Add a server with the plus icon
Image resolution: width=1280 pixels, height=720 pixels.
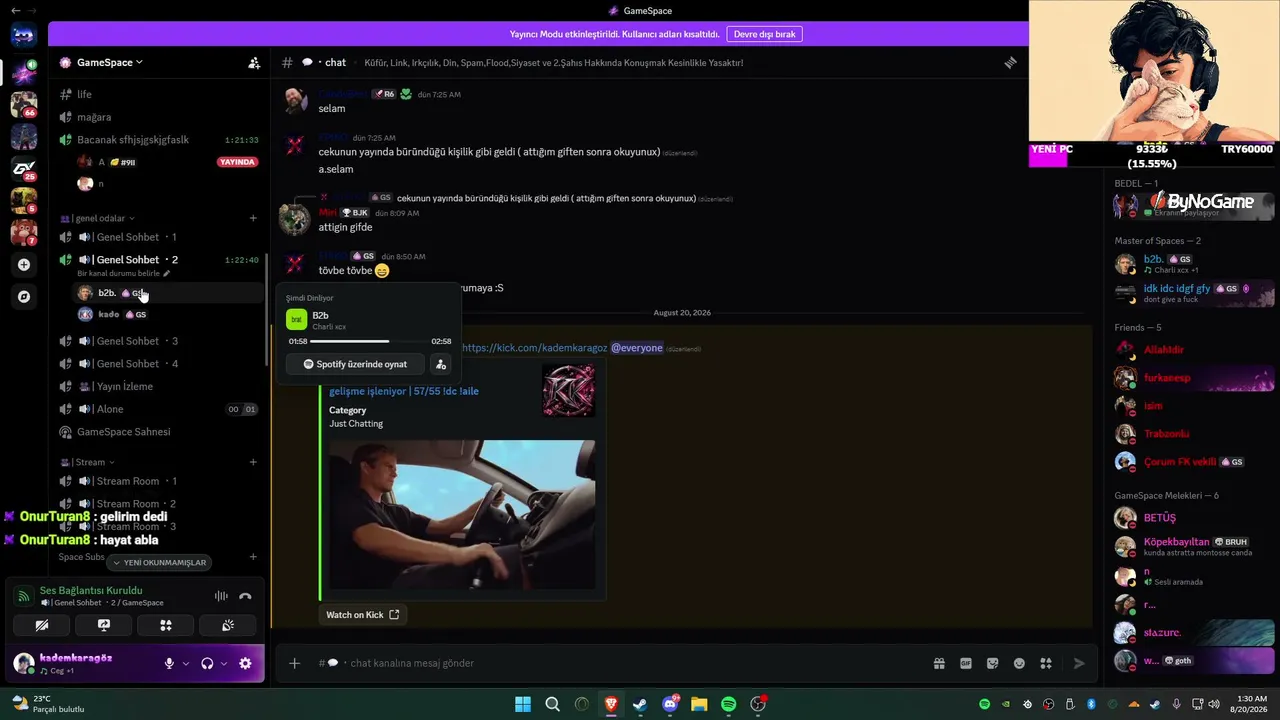(24, 265)
